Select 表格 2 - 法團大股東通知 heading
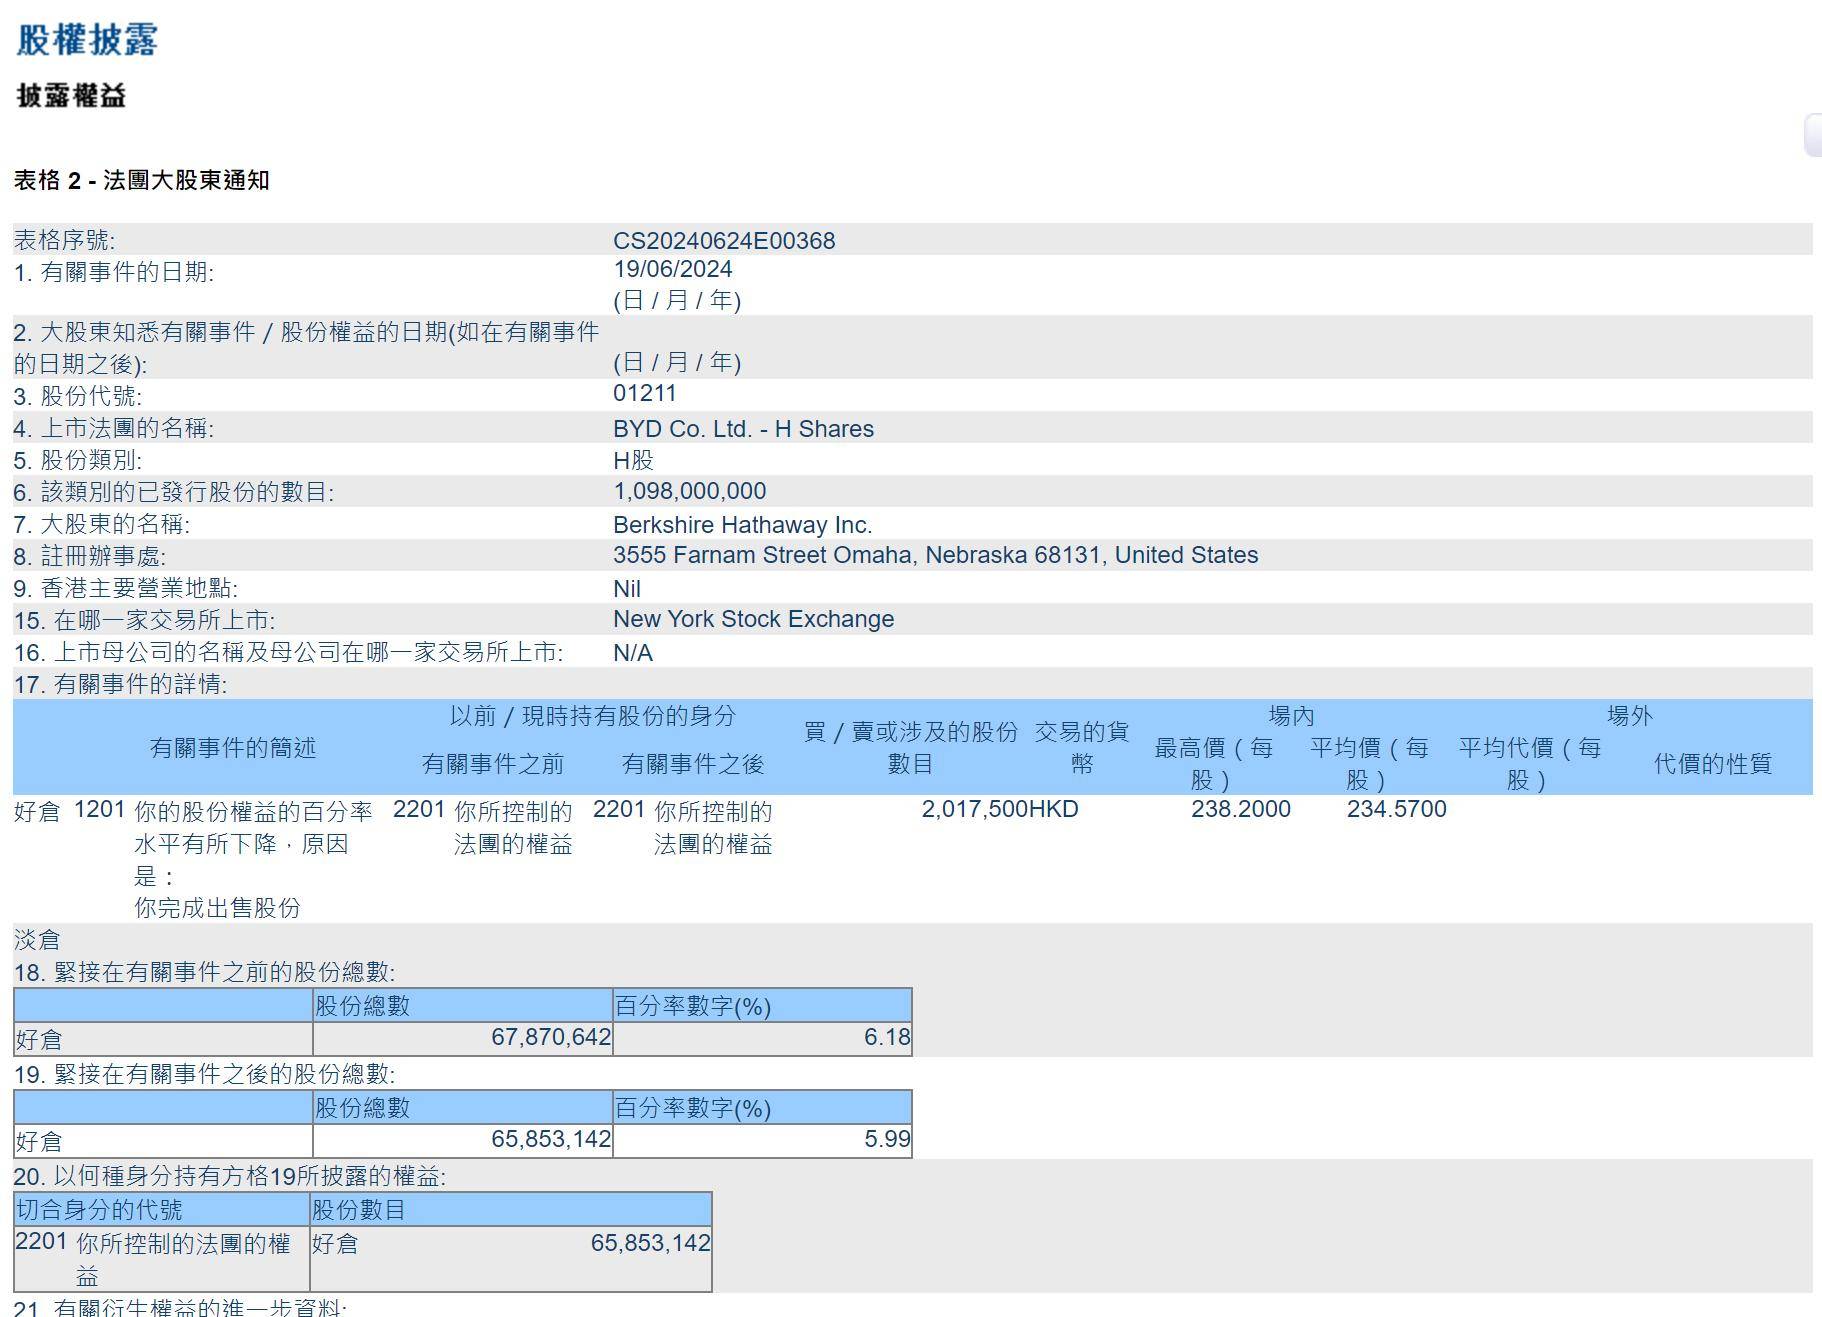The image size is (1822, 1317). pos(141,180)
